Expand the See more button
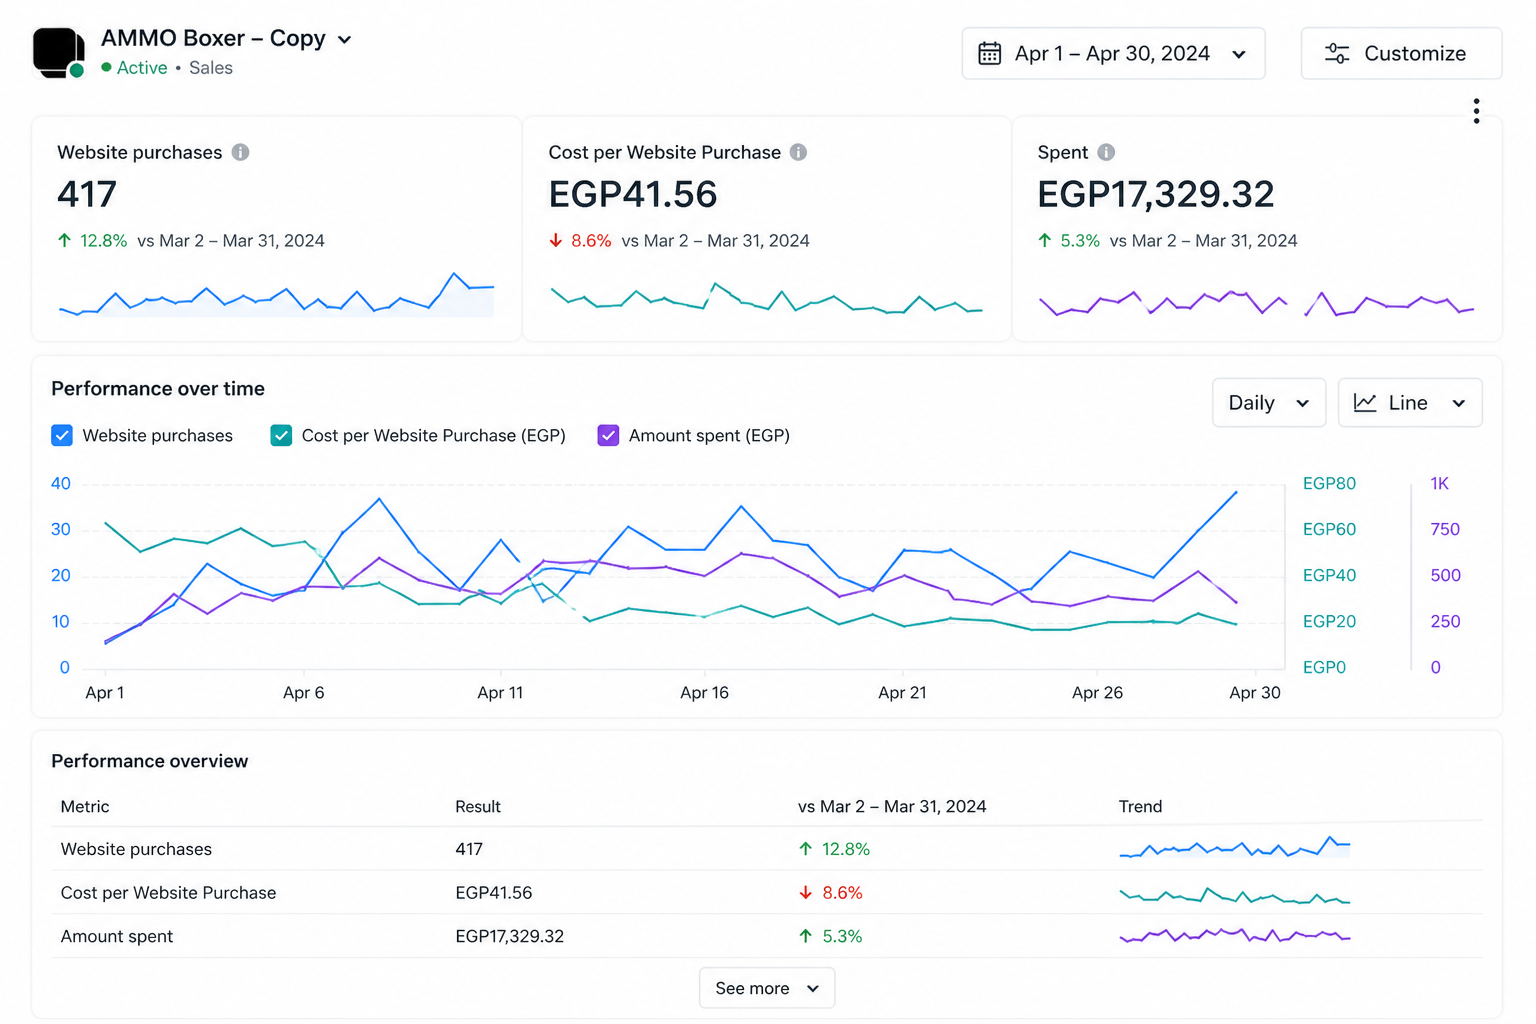The height and width of the screenshot is (1024, 1536). click(x=767, y=988)
